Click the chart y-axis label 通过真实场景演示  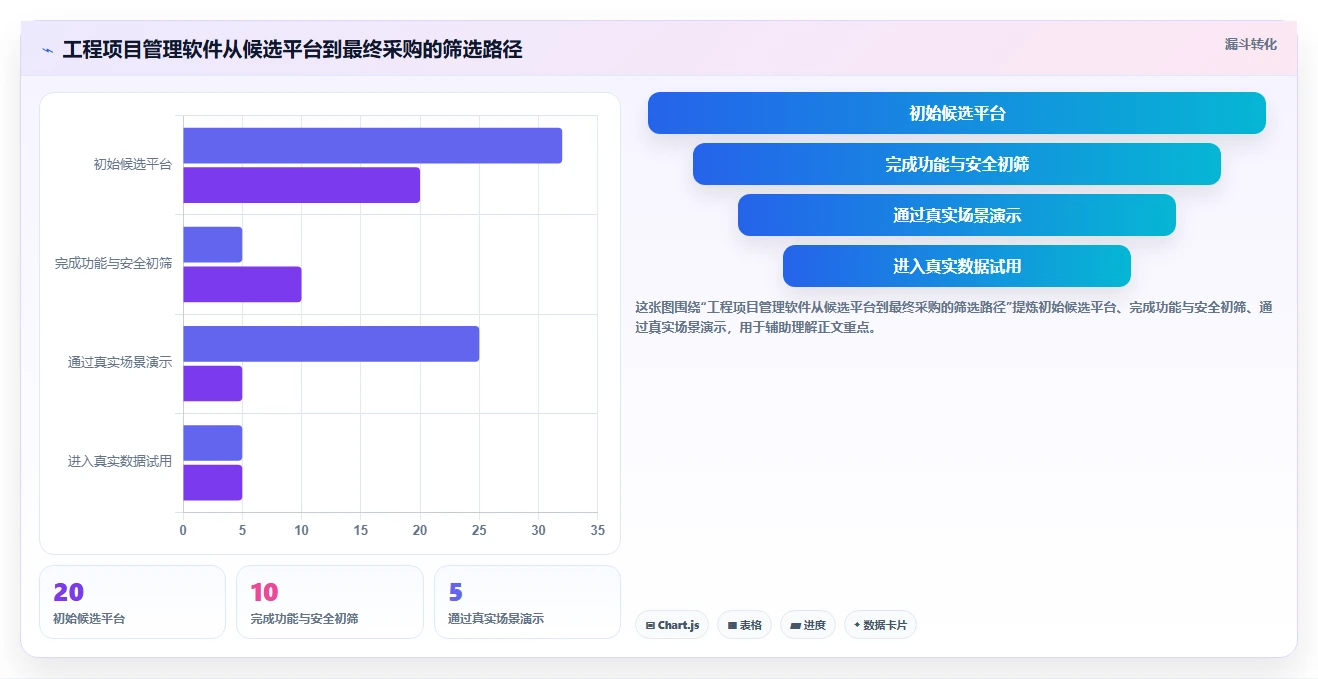pyautogui.click(x=120, y=363)
